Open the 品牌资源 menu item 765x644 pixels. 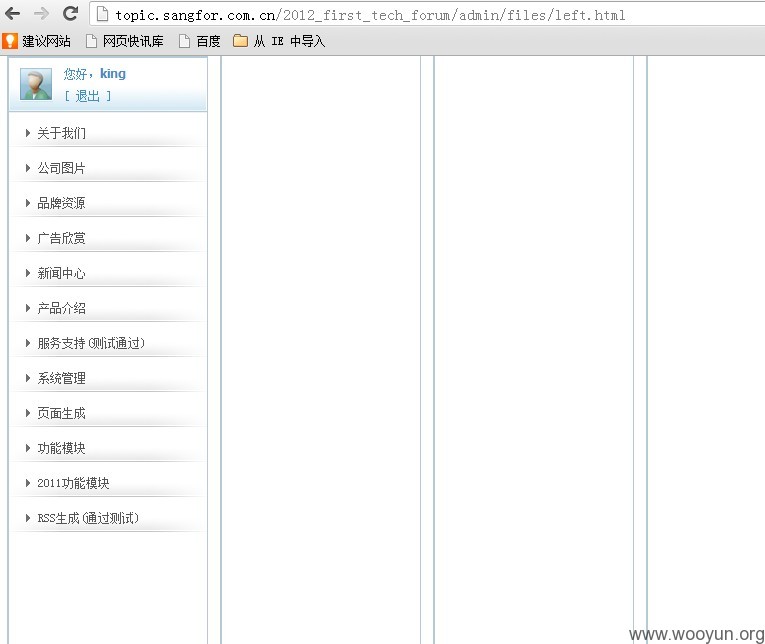61,203
